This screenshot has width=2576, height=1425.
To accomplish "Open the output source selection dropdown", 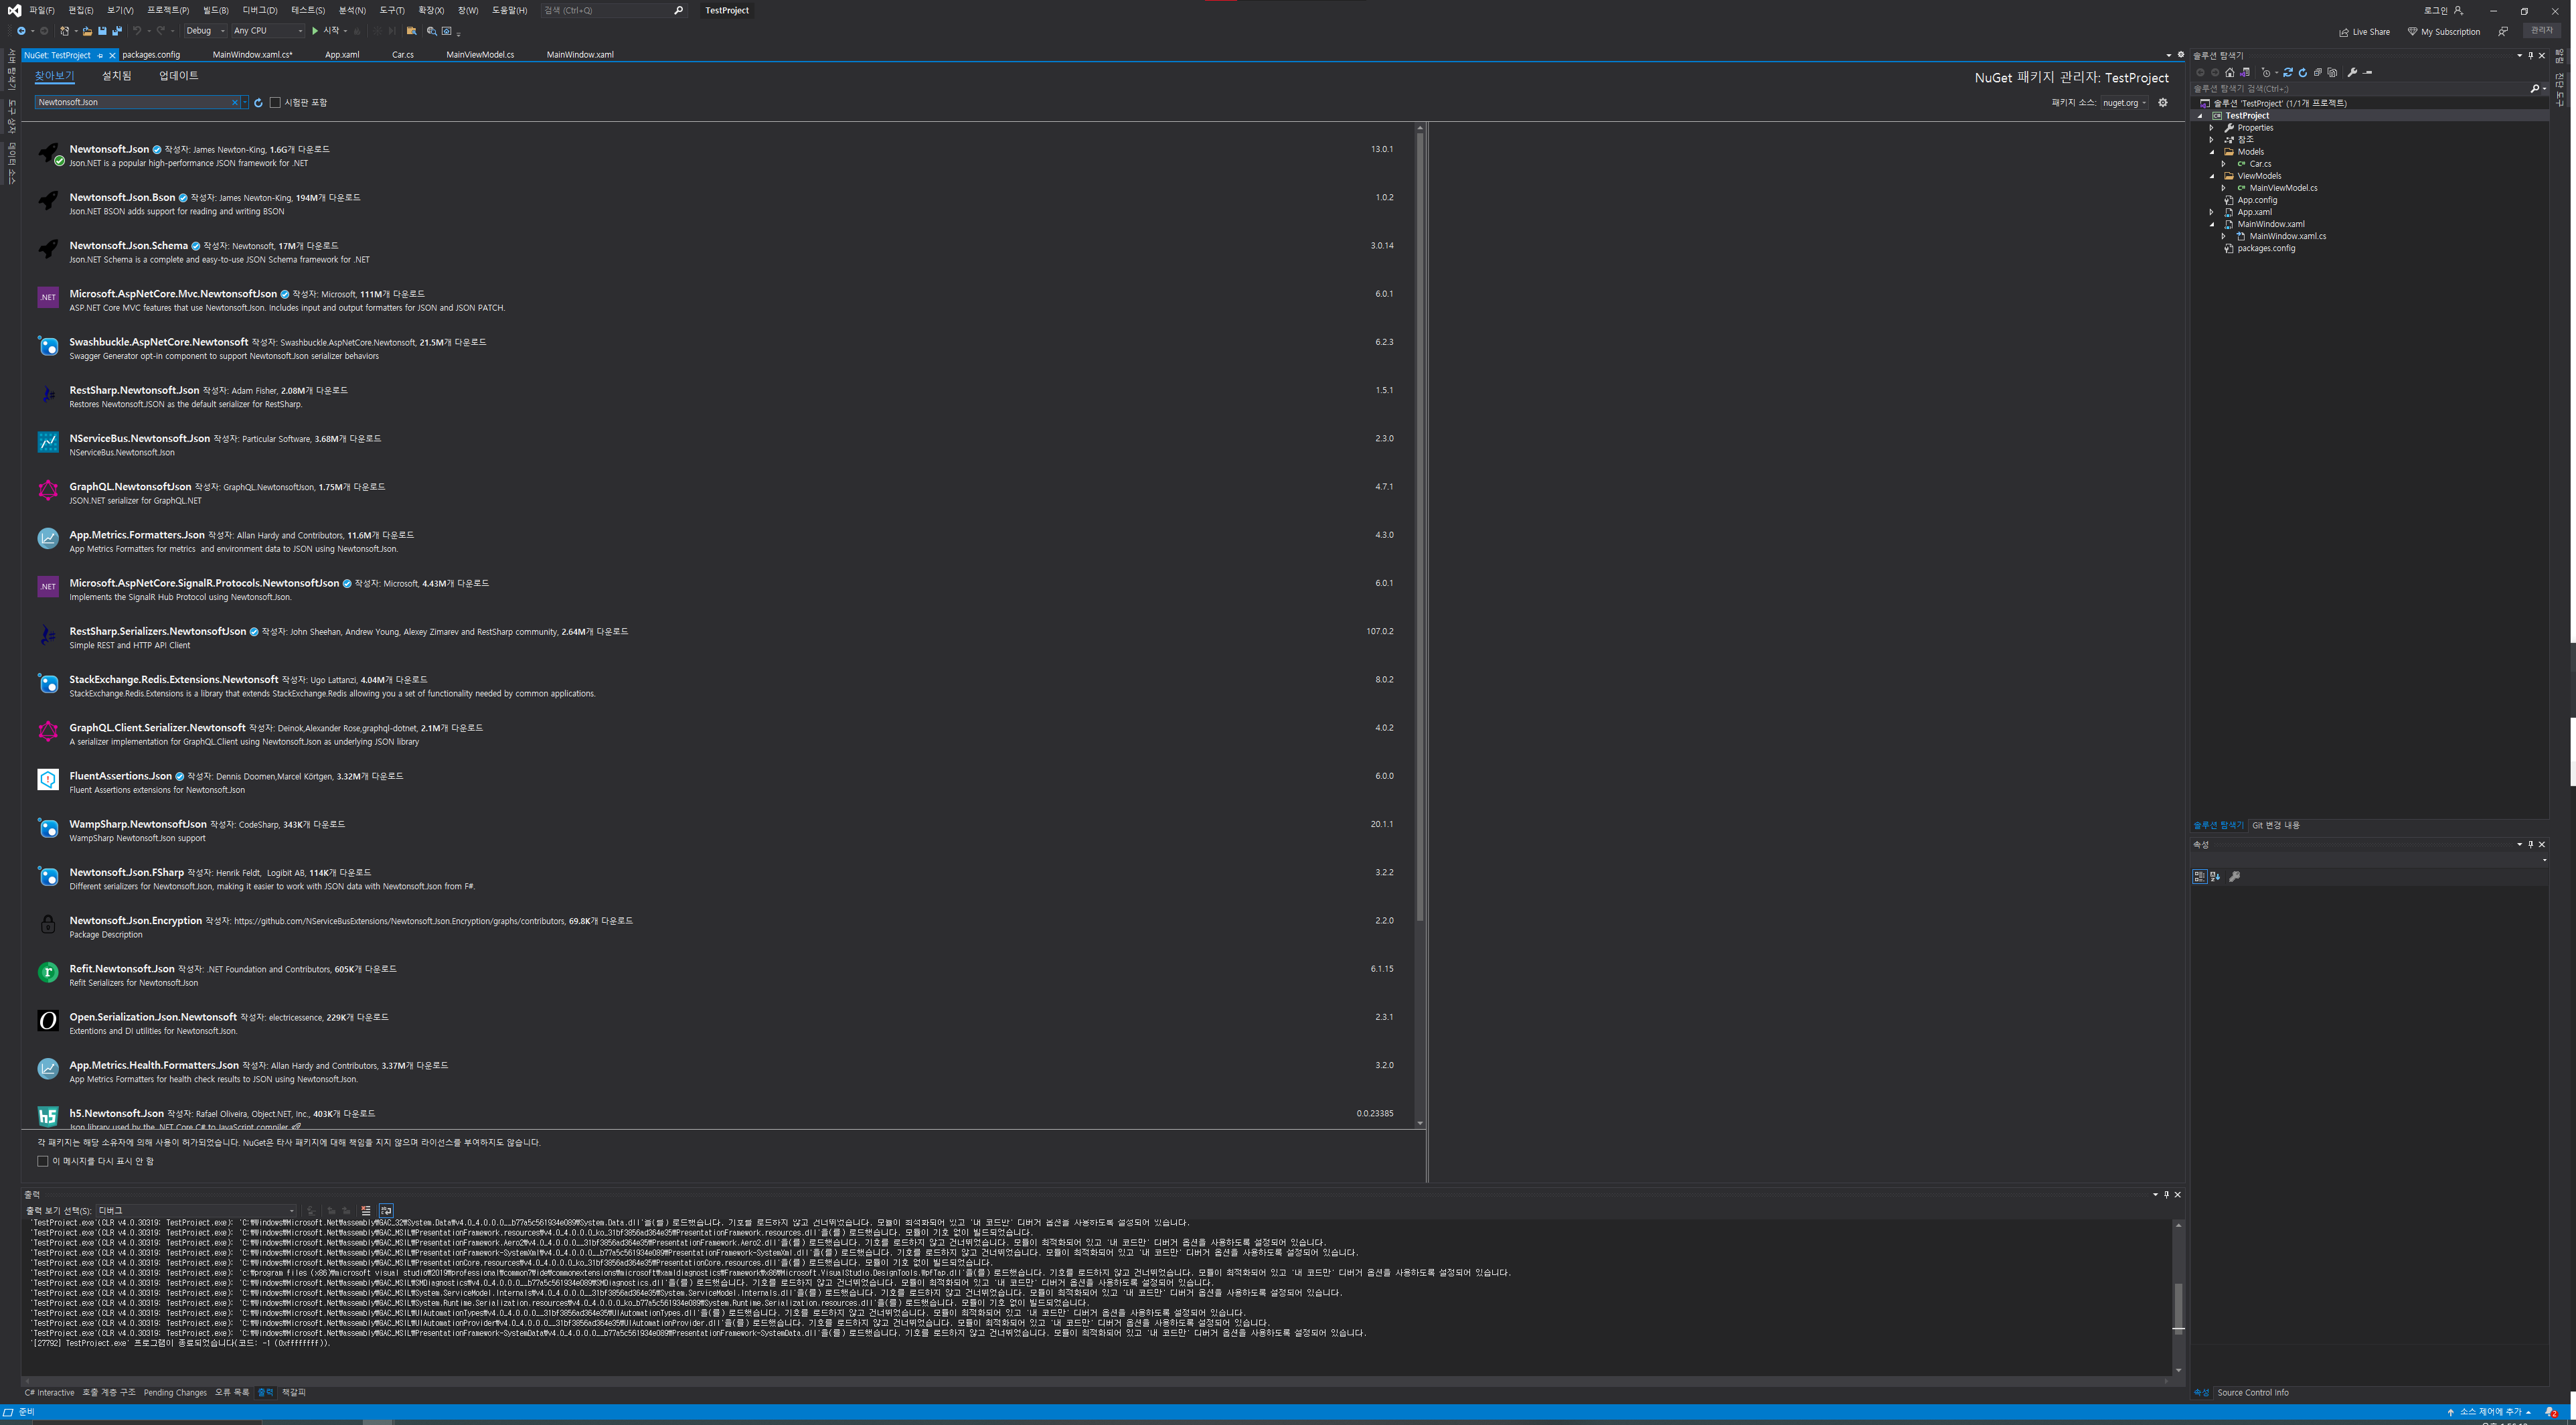I will pos(196,1210).
